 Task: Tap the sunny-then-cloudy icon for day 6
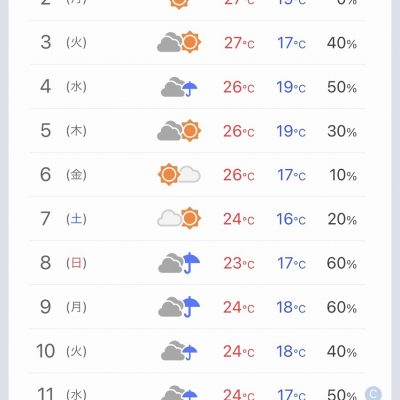click(179, 174)
